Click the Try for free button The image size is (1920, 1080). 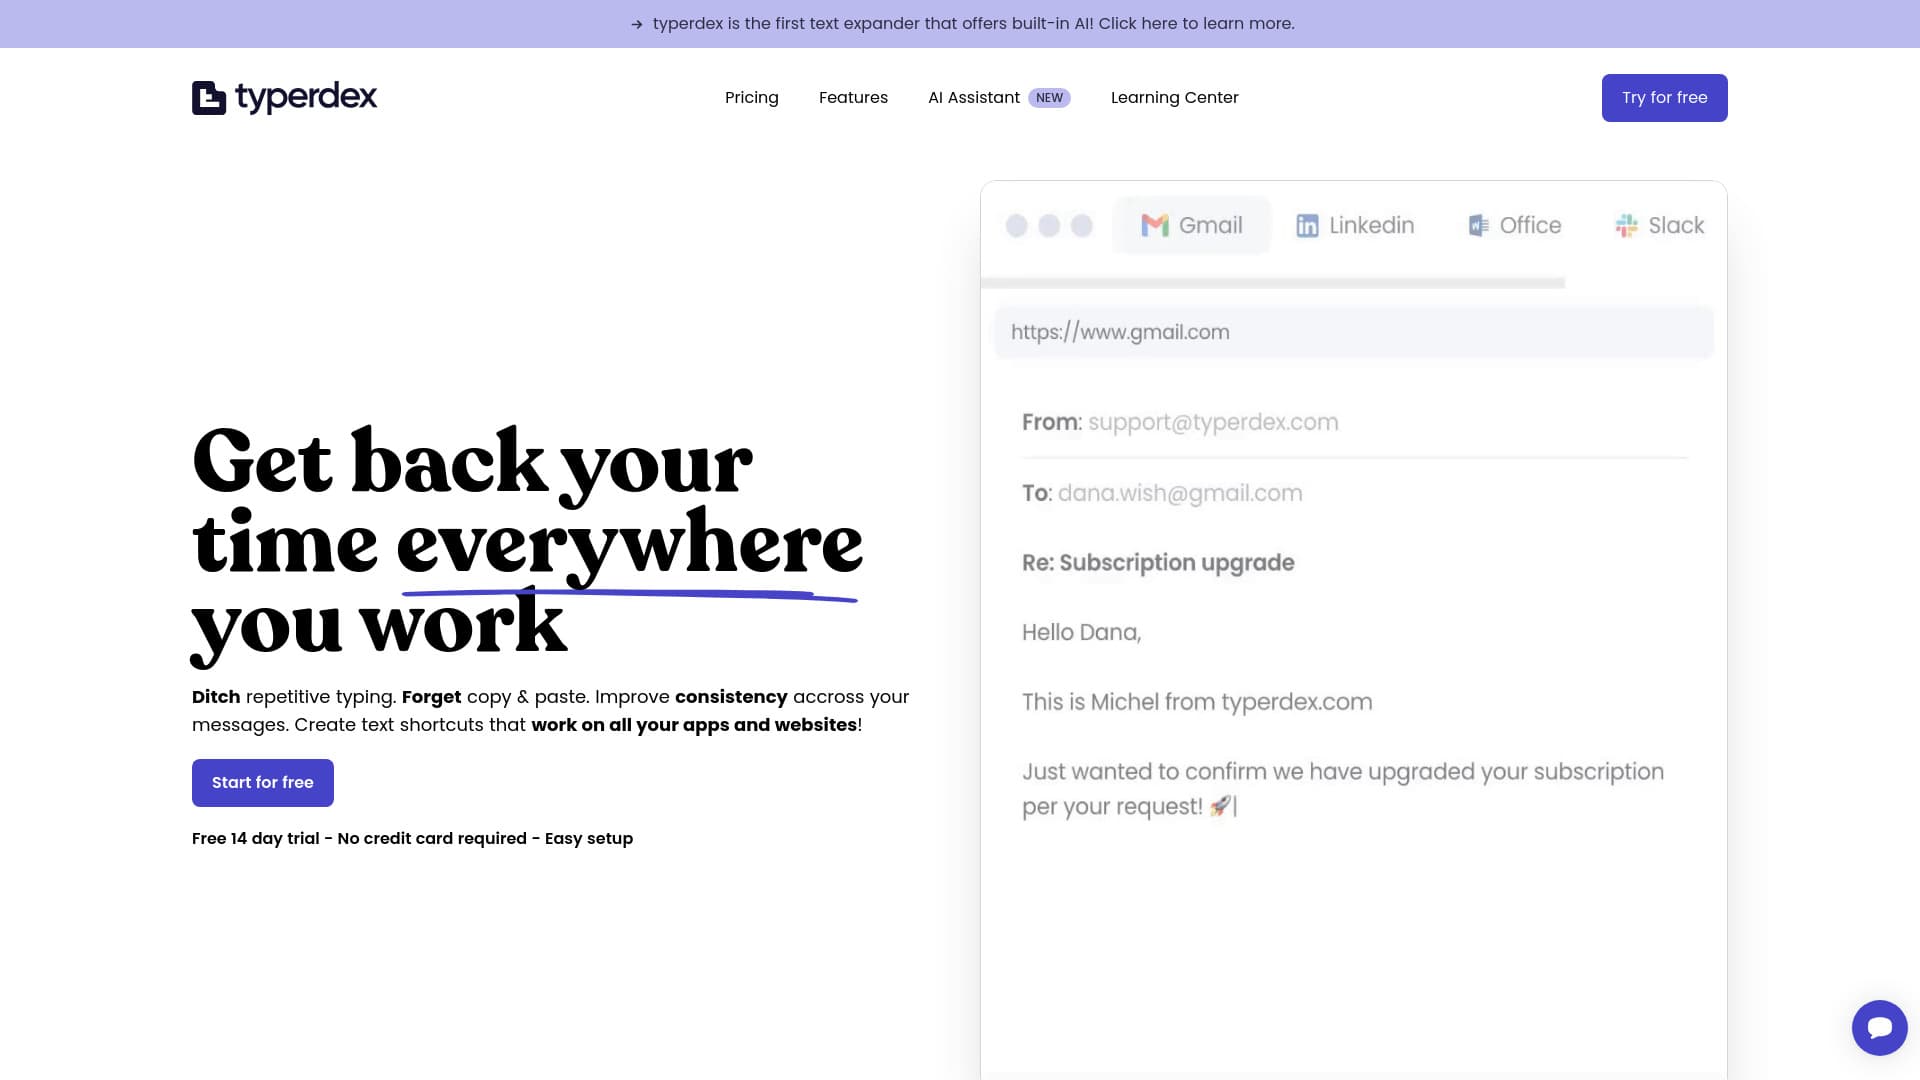tap(1664, 97)
